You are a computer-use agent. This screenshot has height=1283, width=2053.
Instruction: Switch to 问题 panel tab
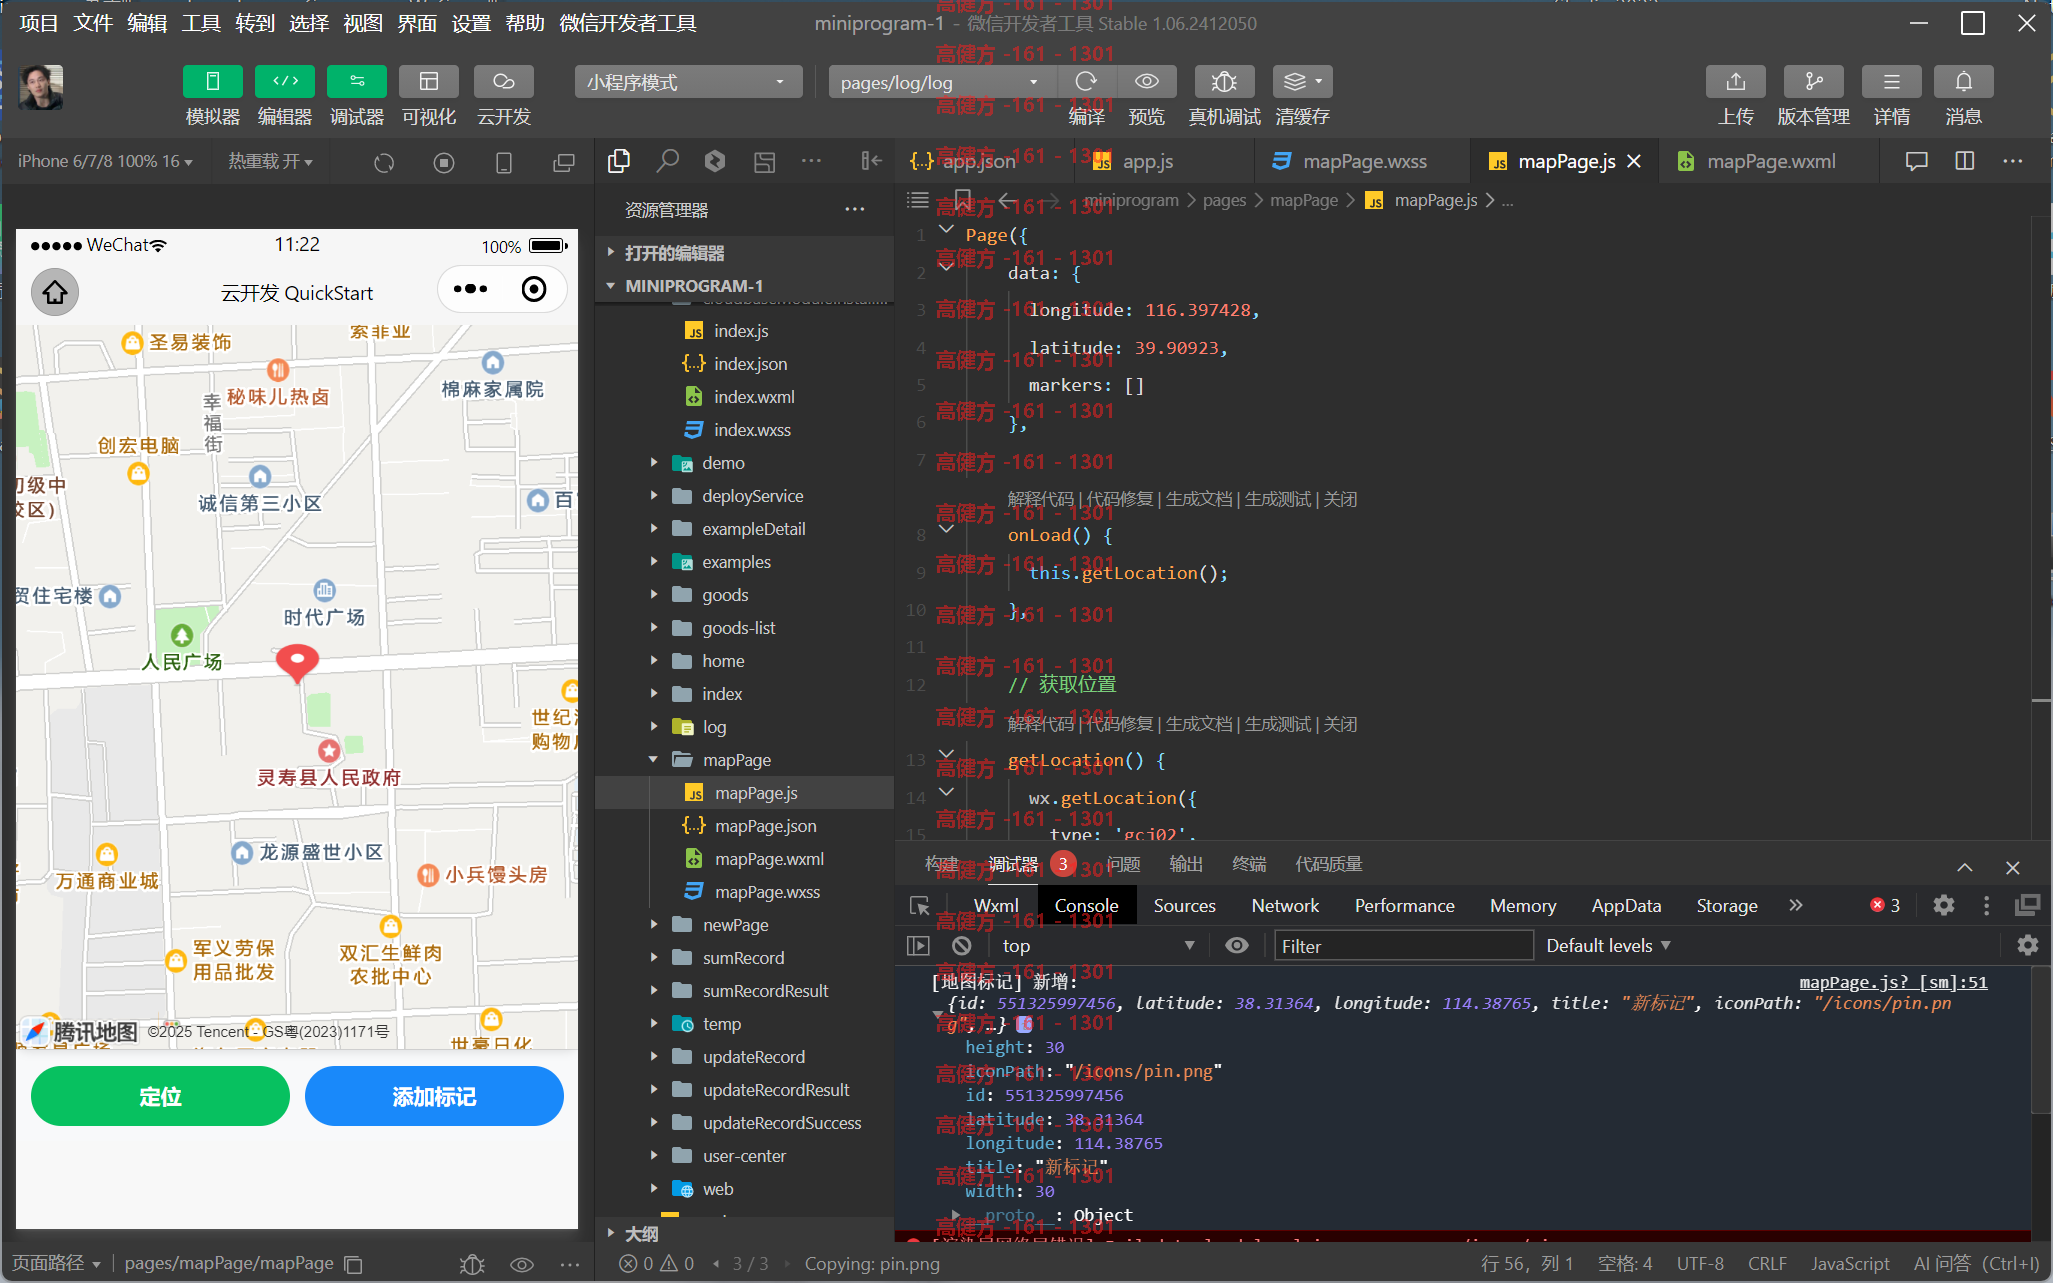(x=1123, y=864)
